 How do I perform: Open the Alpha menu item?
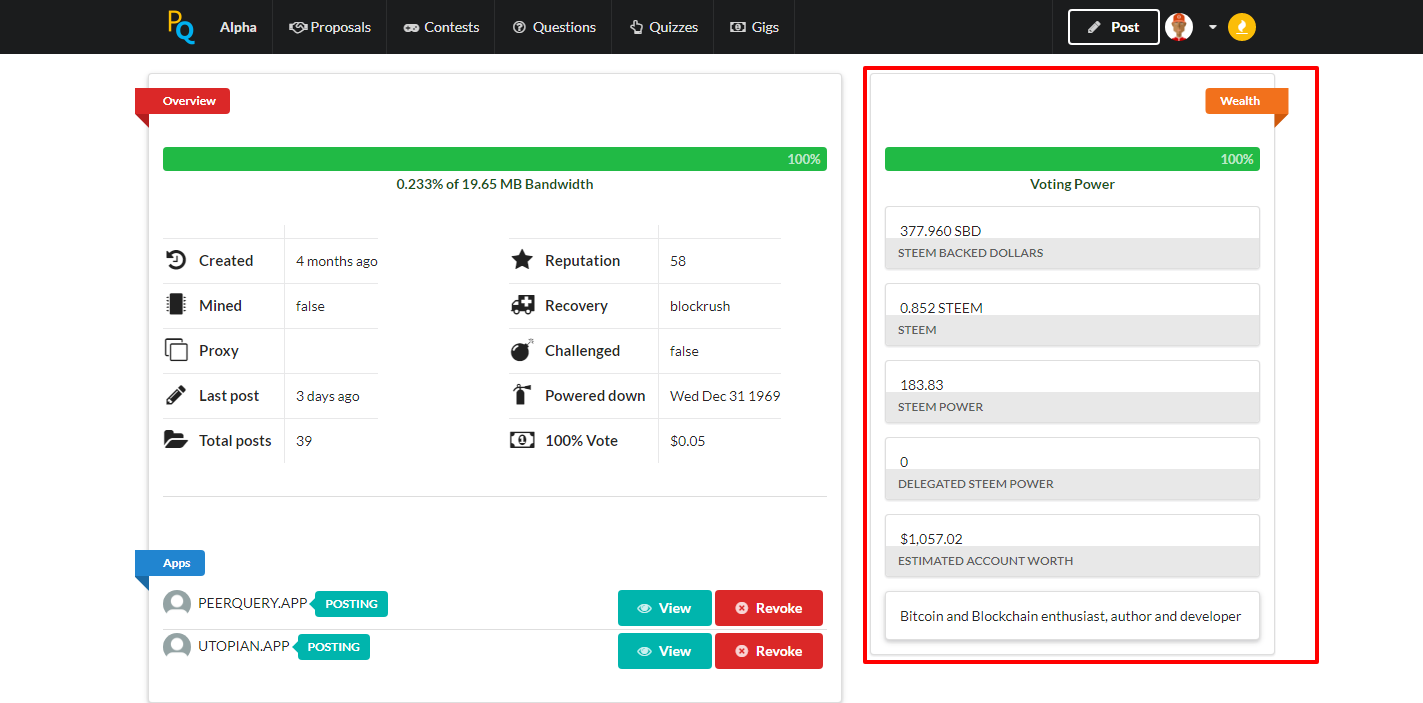click(x=238, y=27)
